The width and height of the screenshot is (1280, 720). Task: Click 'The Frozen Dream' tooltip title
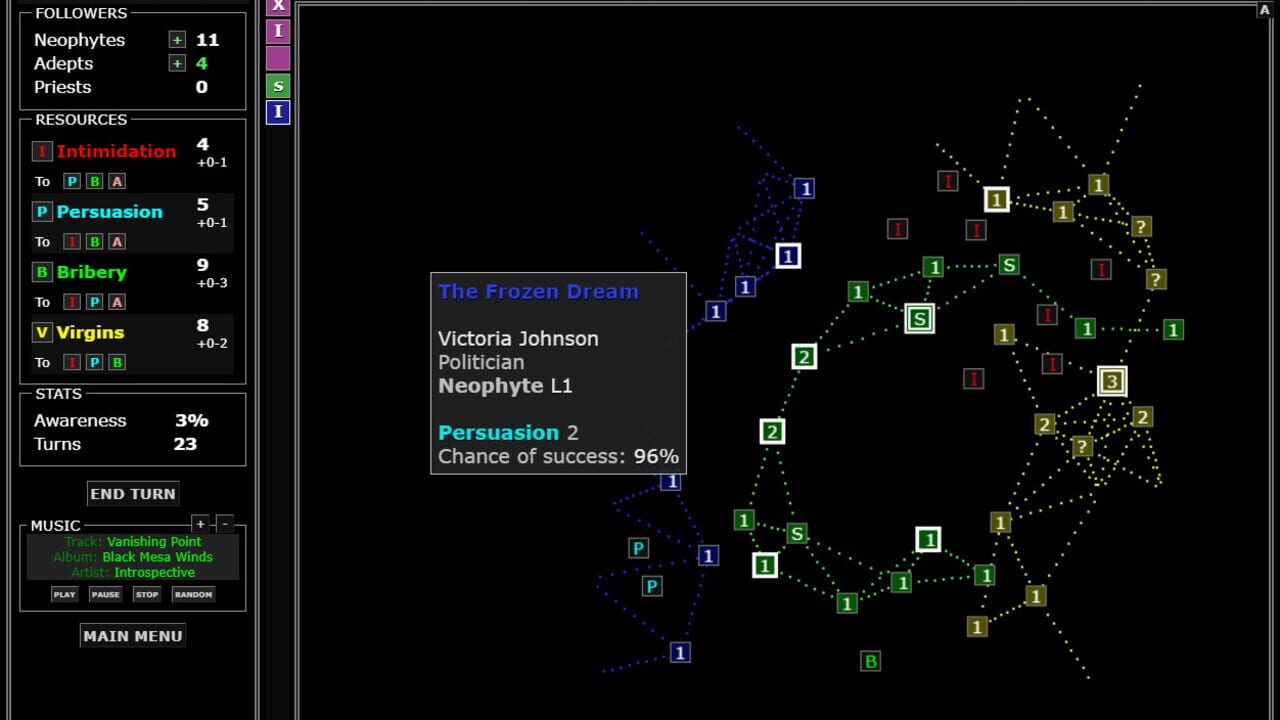(538, 292)
